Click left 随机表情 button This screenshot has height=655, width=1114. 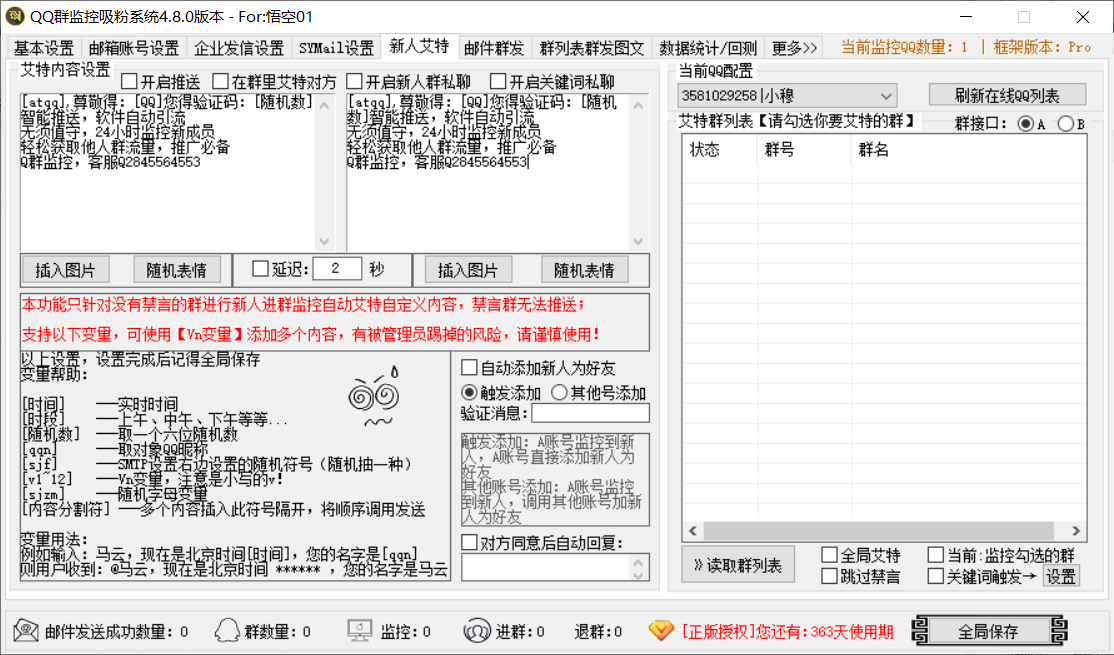tap(176, 270)
